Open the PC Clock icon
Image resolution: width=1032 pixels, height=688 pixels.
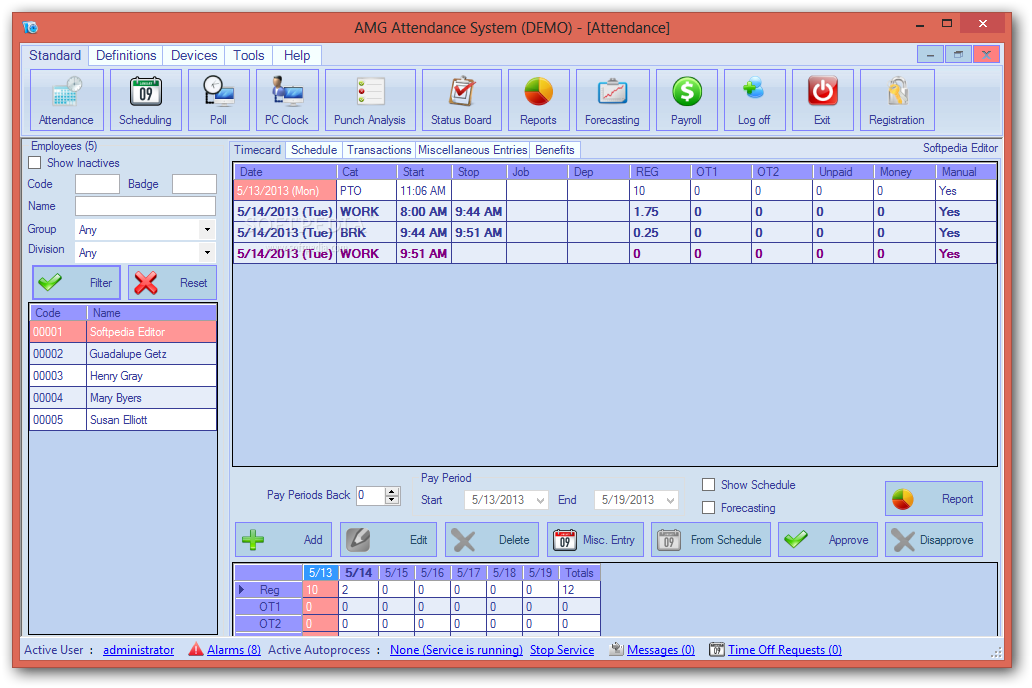(287, 100)
